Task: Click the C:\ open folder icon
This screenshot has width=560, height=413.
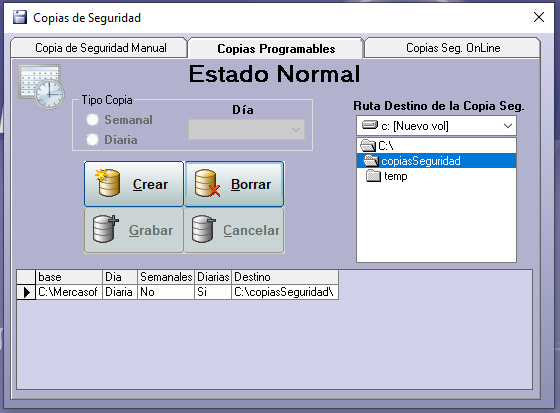Action: tap(368, 145)
